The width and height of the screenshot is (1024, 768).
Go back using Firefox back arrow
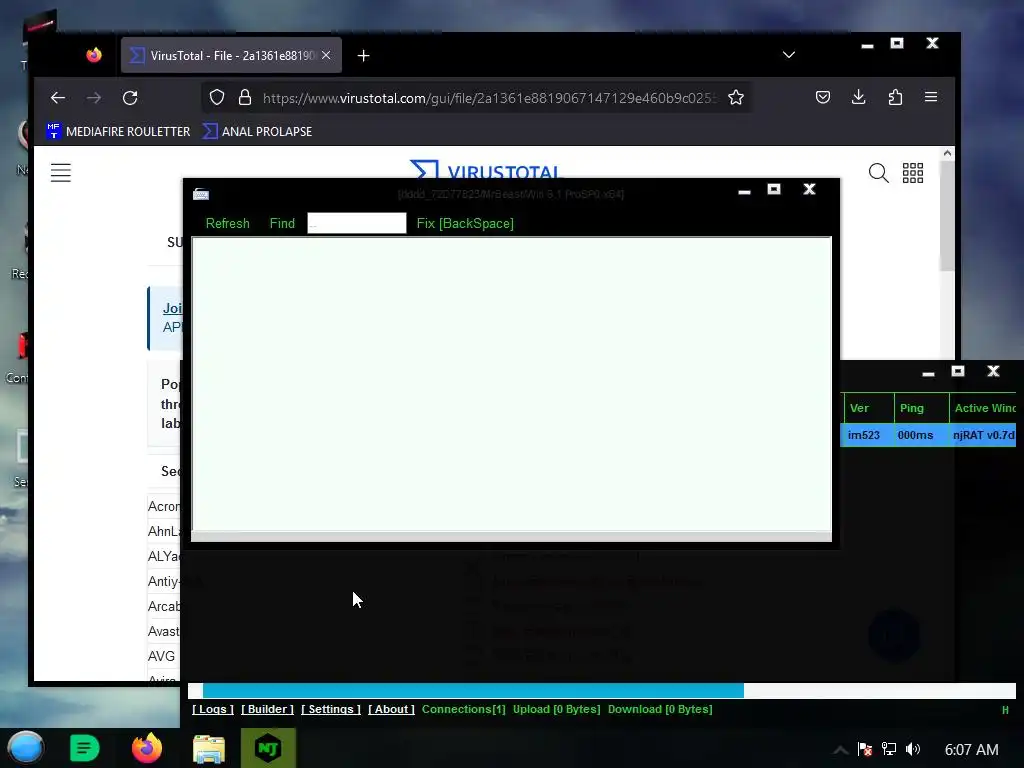[58, 98]
